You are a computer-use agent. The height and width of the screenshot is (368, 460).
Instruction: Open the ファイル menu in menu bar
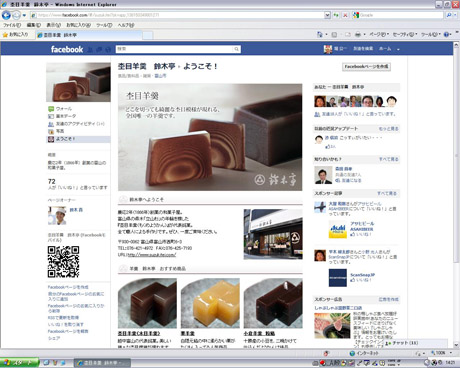[x=12, y=25]
